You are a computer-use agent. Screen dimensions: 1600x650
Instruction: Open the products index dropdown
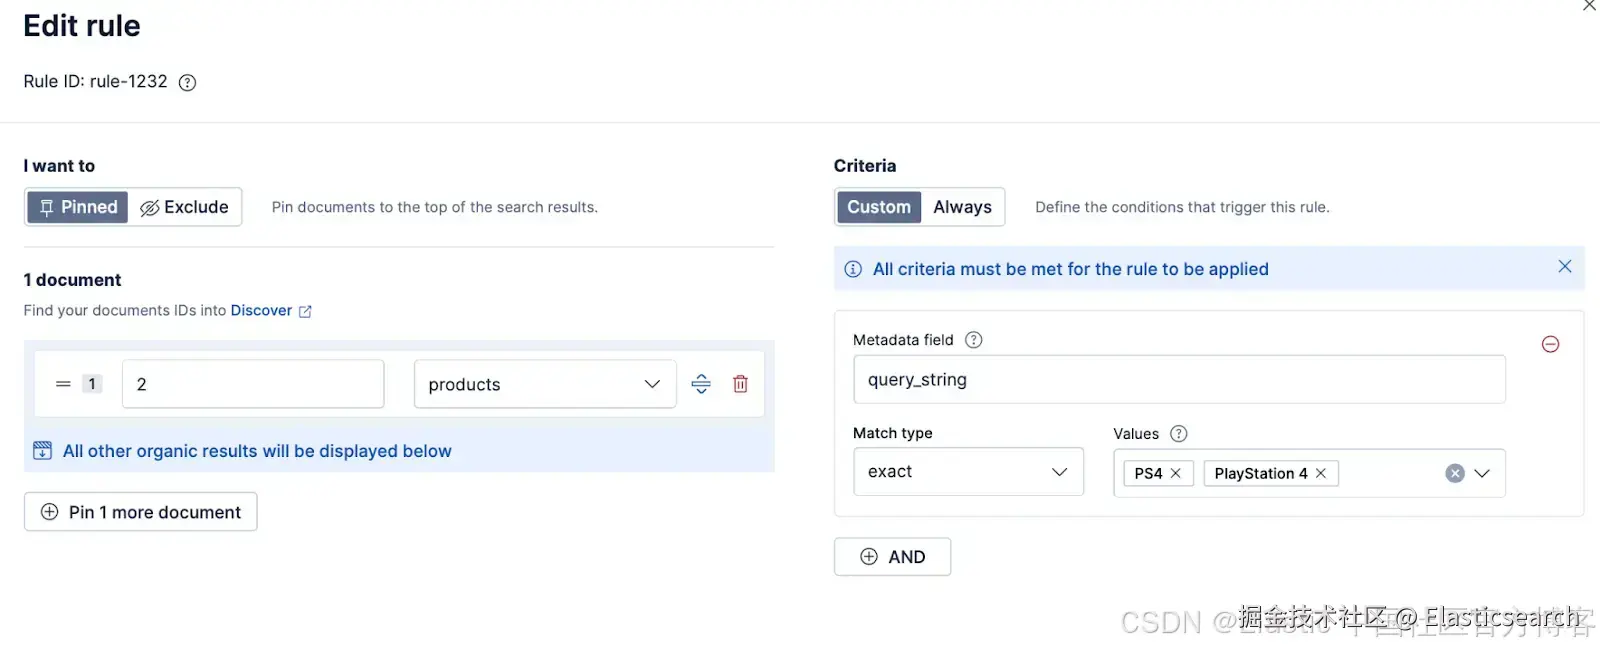click(544, 384)
